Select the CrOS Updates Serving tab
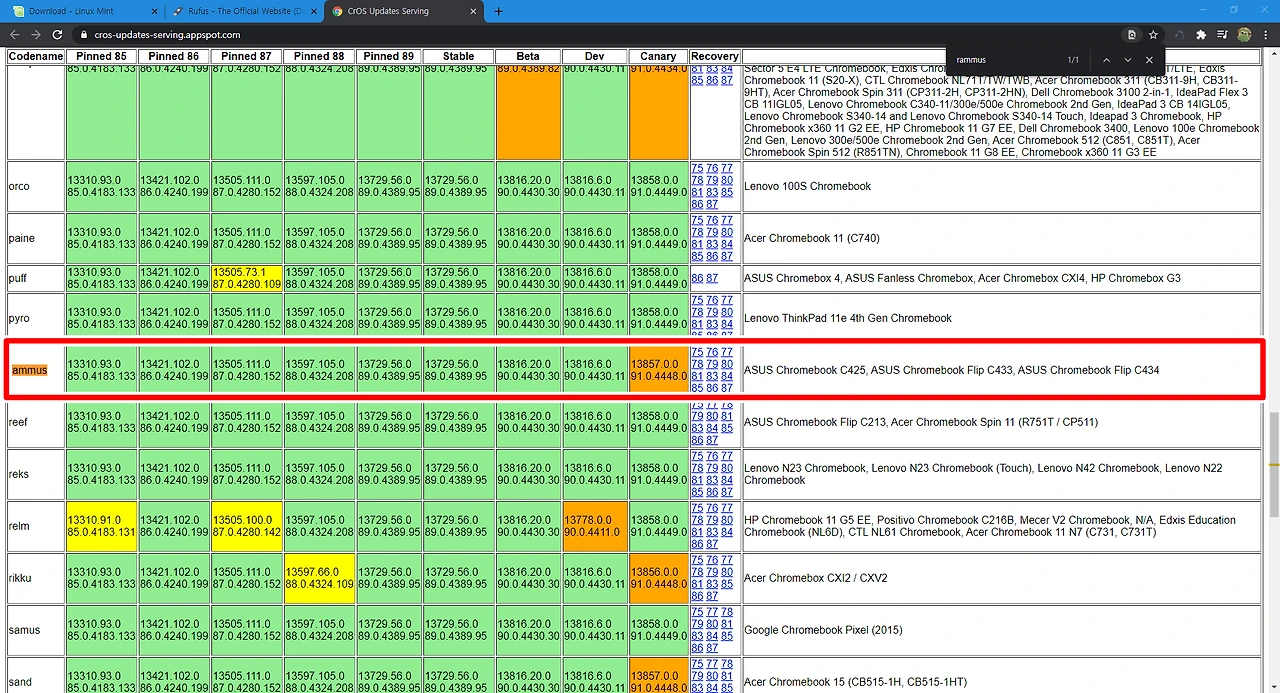This screenshot has width=1280, height=693. [x=404, y=11]
